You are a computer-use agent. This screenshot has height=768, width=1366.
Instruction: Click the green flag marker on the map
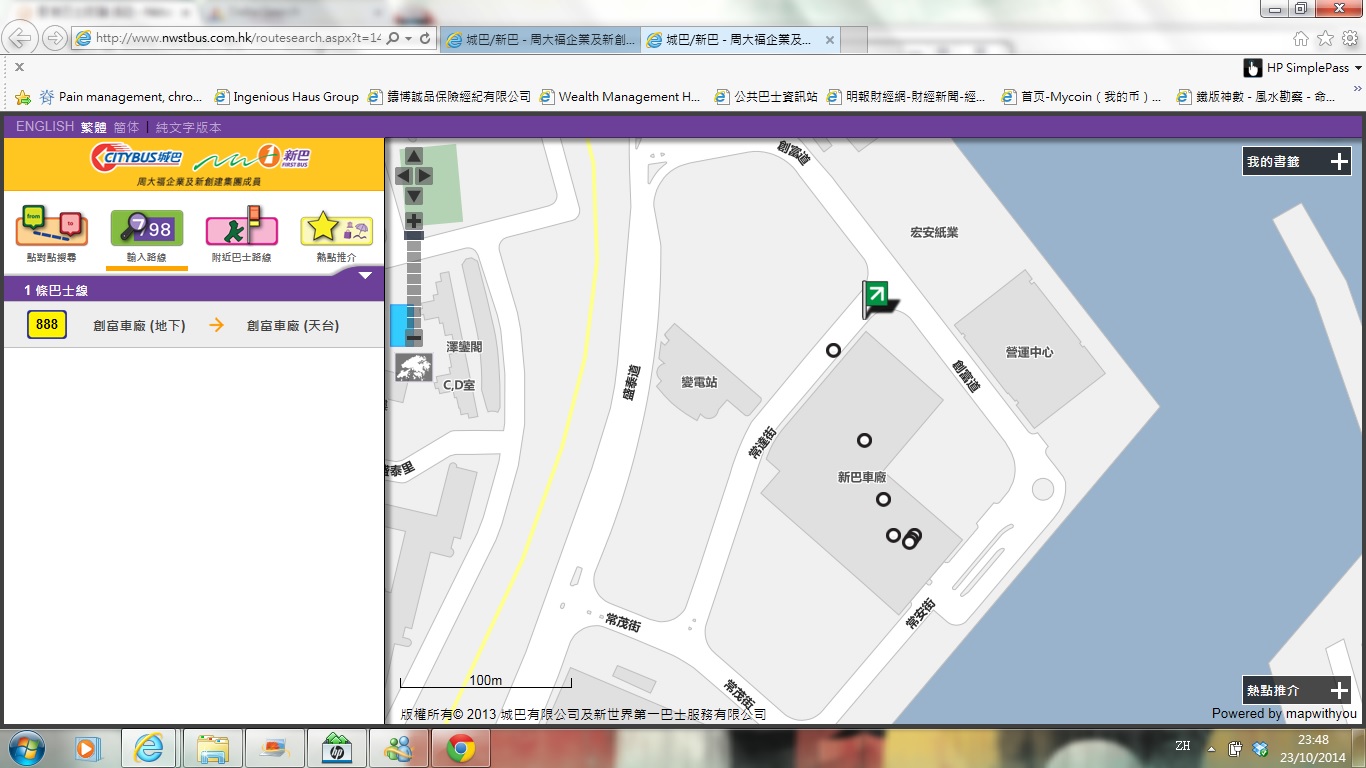pyautogui.click(x=876, y=296)
